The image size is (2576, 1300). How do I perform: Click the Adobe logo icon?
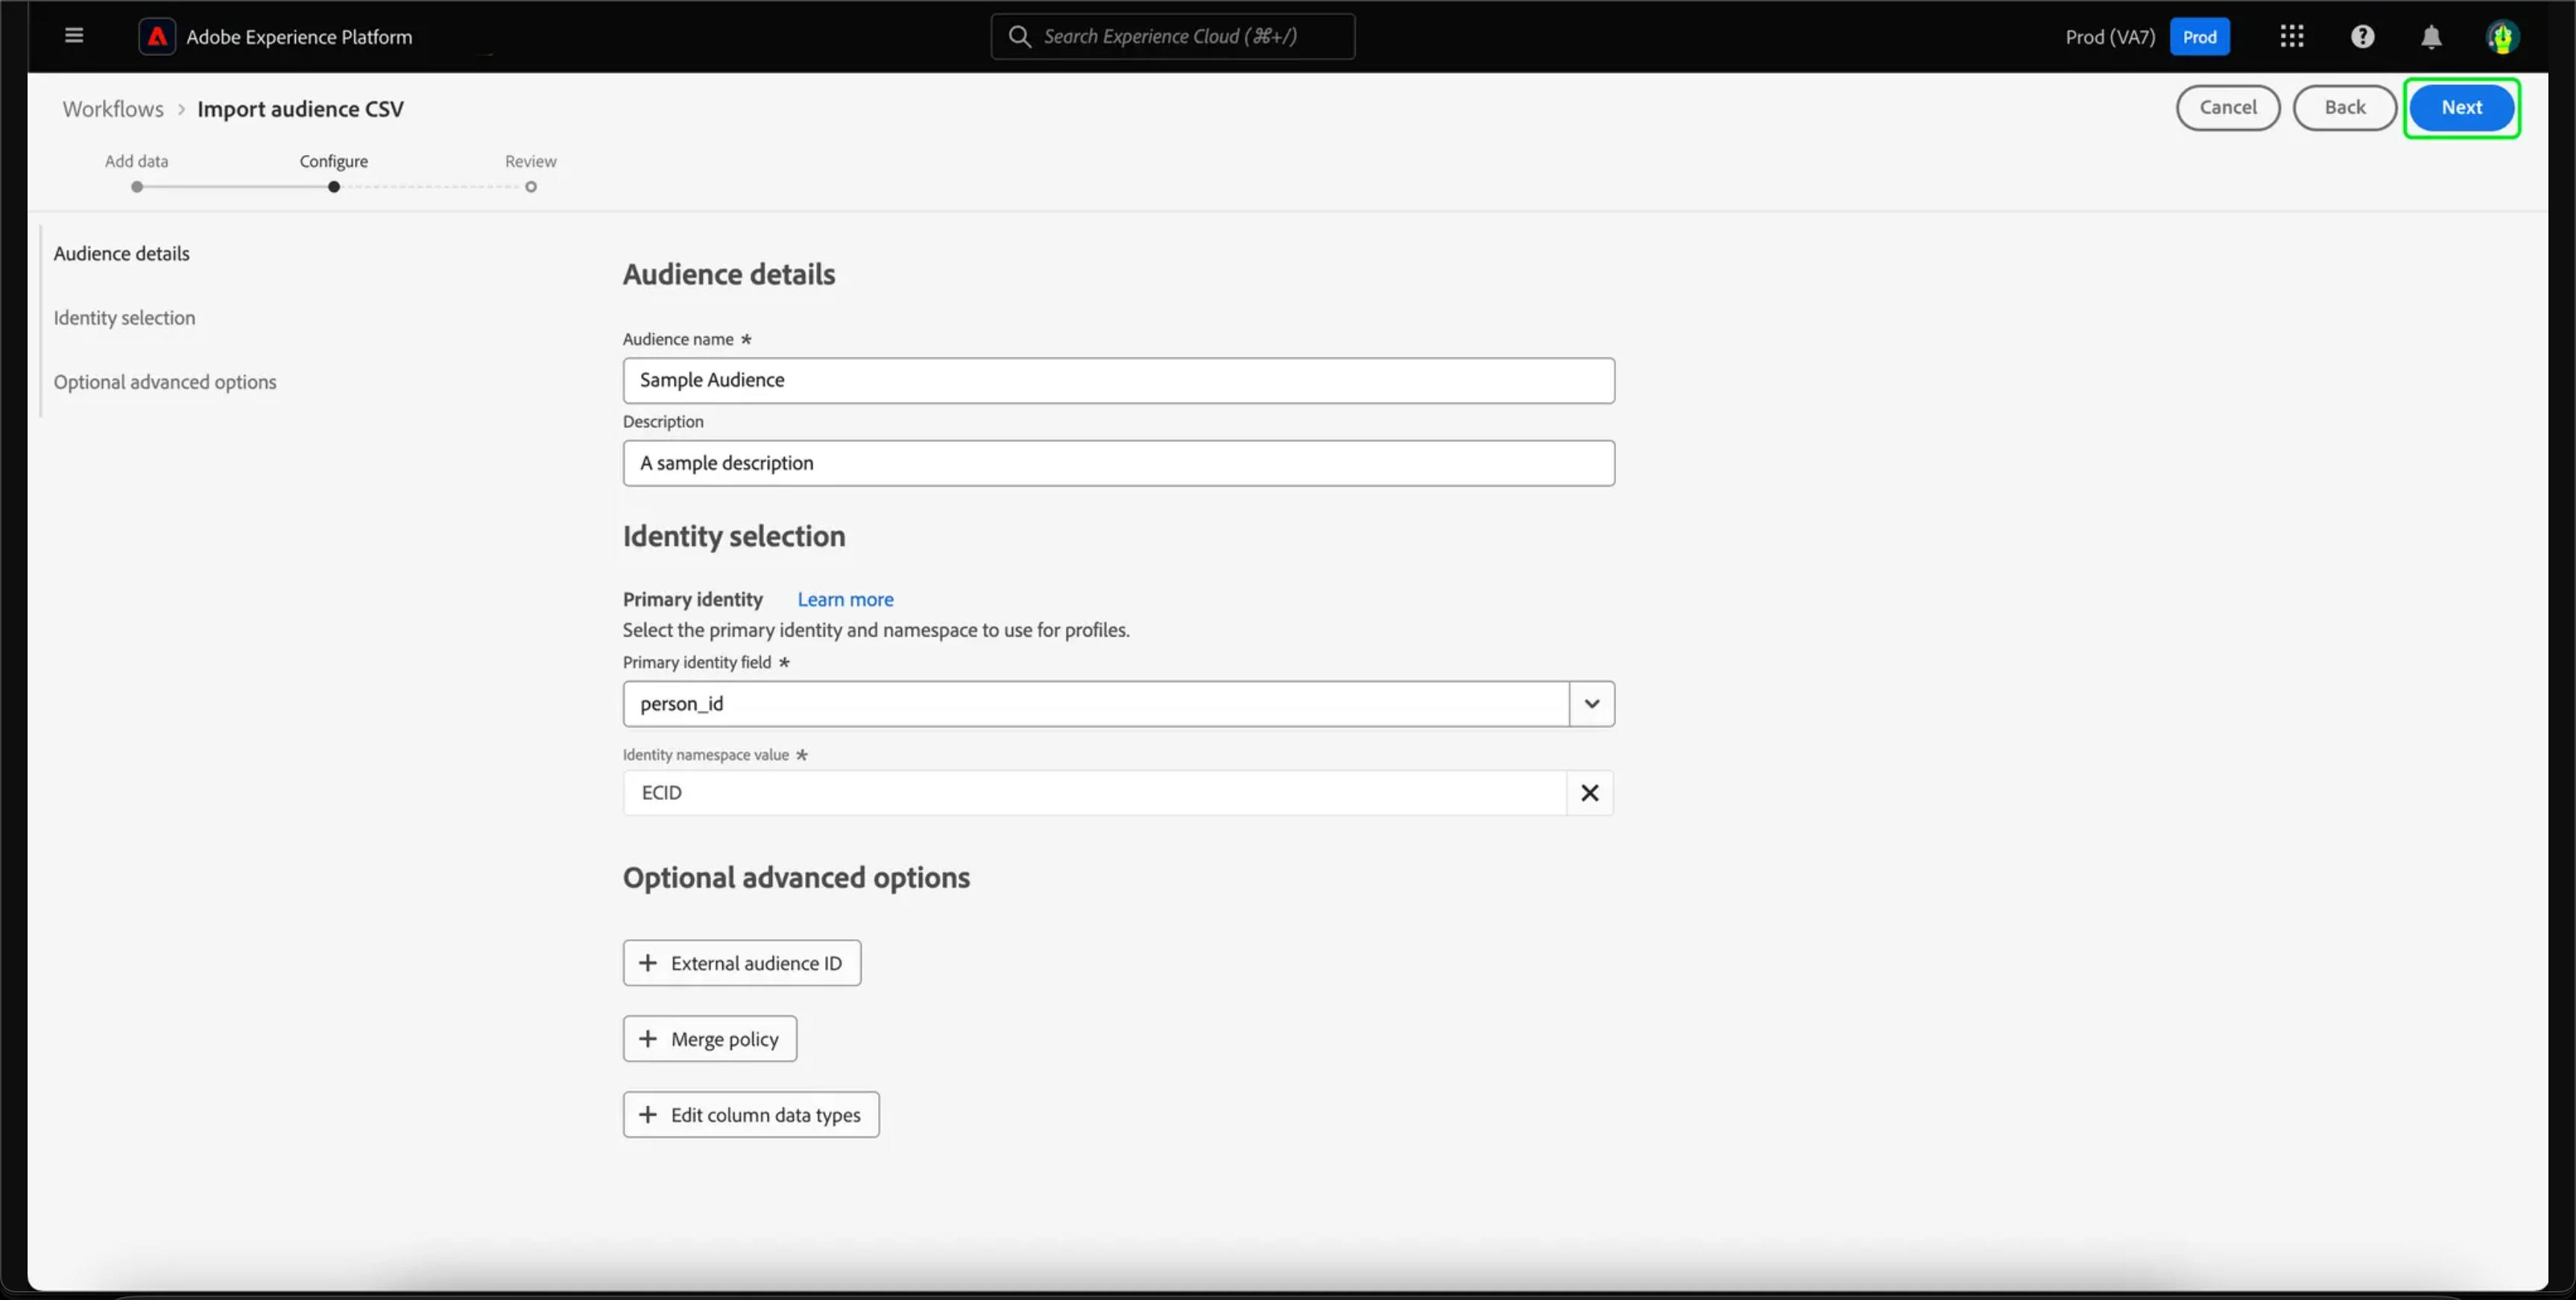(157, 37)
